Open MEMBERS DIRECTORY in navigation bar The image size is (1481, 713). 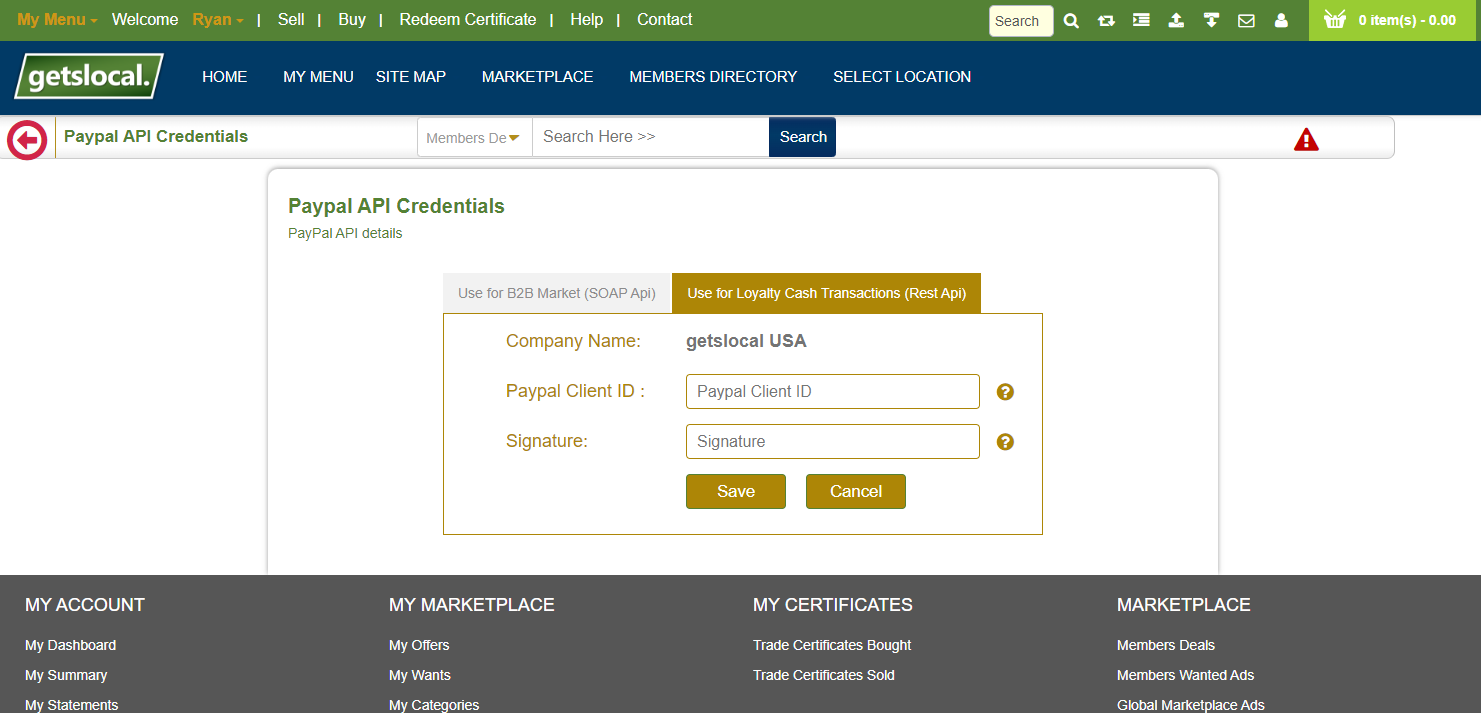click(713, 77)
